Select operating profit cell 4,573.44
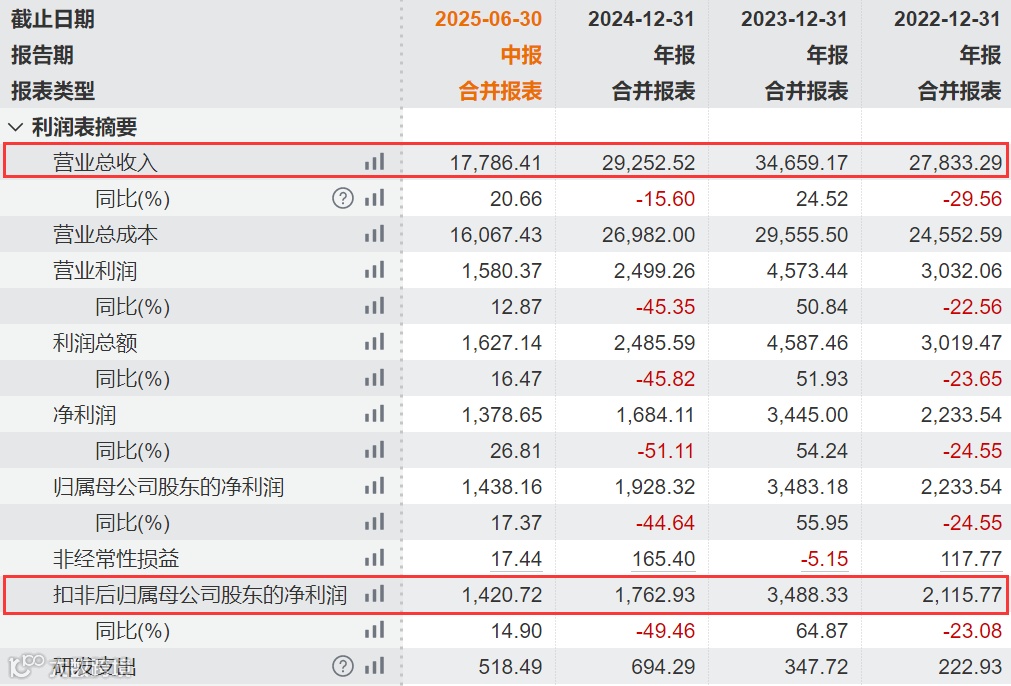This screenshot has width=1011, height=686. point(807,271)
